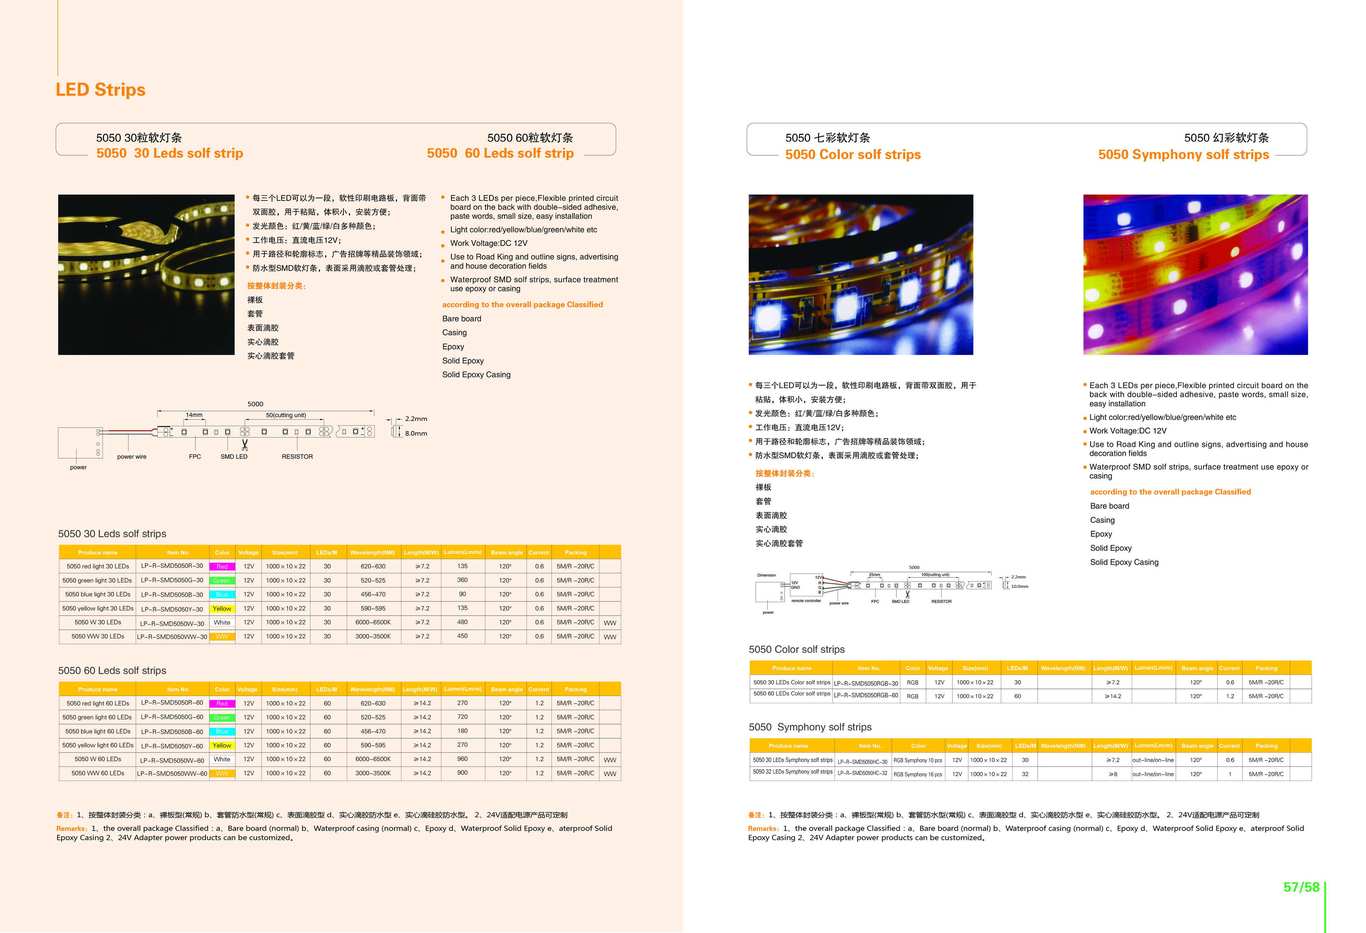Select cell '5050 red light 30 LEDs'

(98, 566)
